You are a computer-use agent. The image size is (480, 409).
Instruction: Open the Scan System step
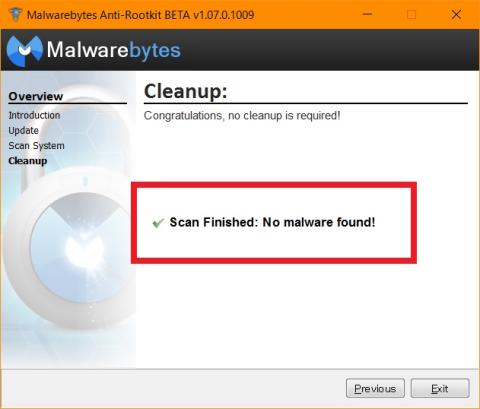click(x=36, y=146)
